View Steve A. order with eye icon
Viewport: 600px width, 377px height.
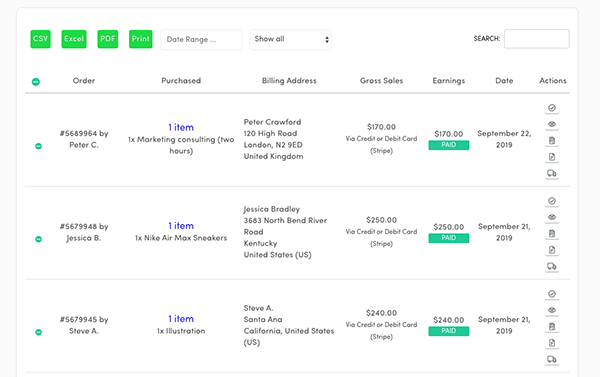[552, 310]
